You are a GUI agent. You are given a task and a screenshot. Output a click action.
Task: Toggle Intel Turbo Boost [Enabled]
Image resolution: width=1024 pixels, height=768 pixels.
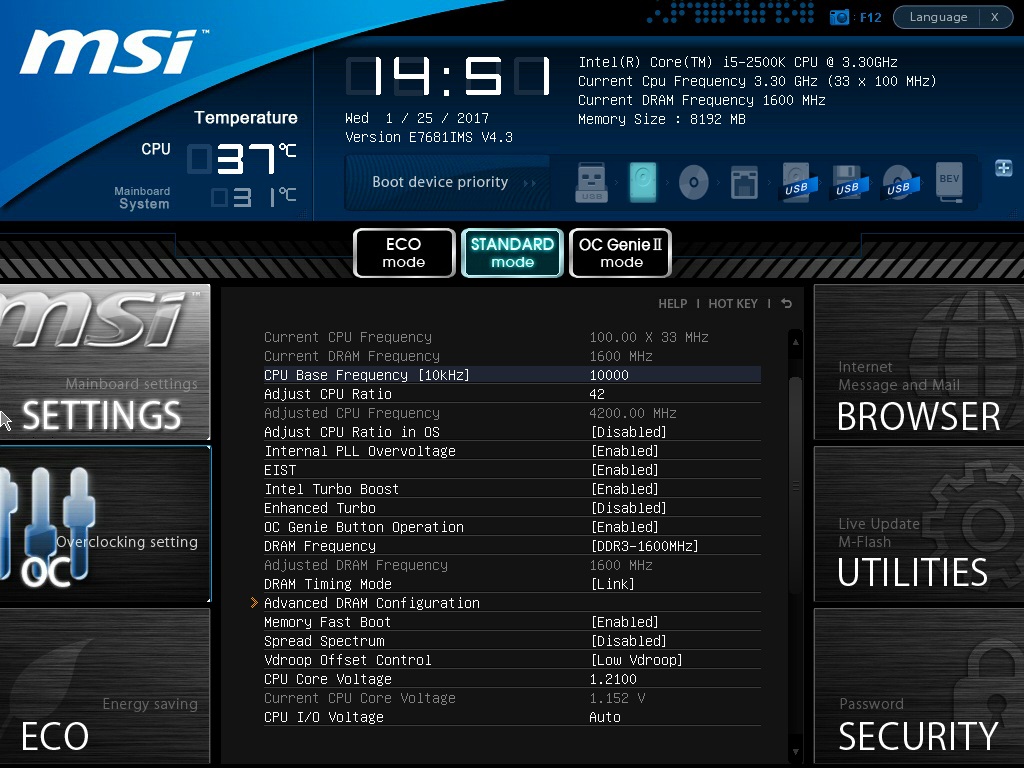[x=624, y=489]
